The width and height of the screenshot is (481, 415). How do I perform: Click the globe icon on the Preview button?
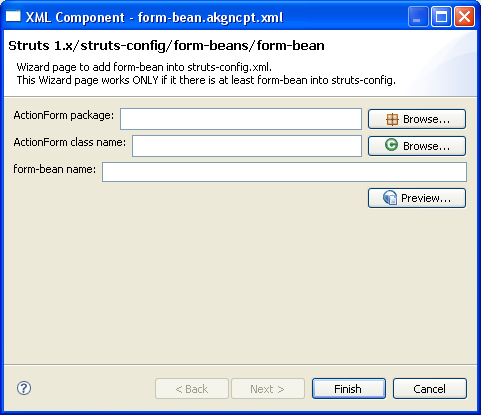click(x=390, y=198)
